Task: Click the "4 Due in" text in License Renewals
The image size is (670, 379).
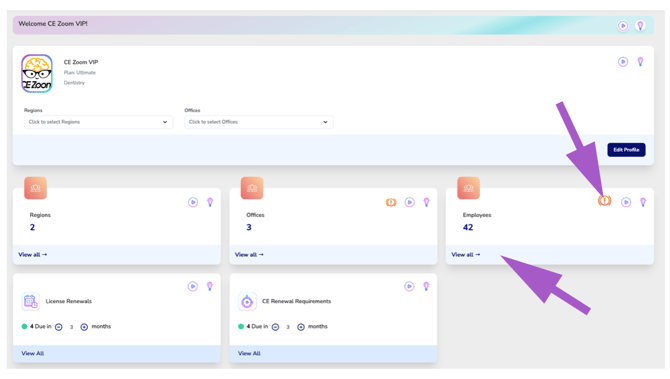Action: [41, 326]
